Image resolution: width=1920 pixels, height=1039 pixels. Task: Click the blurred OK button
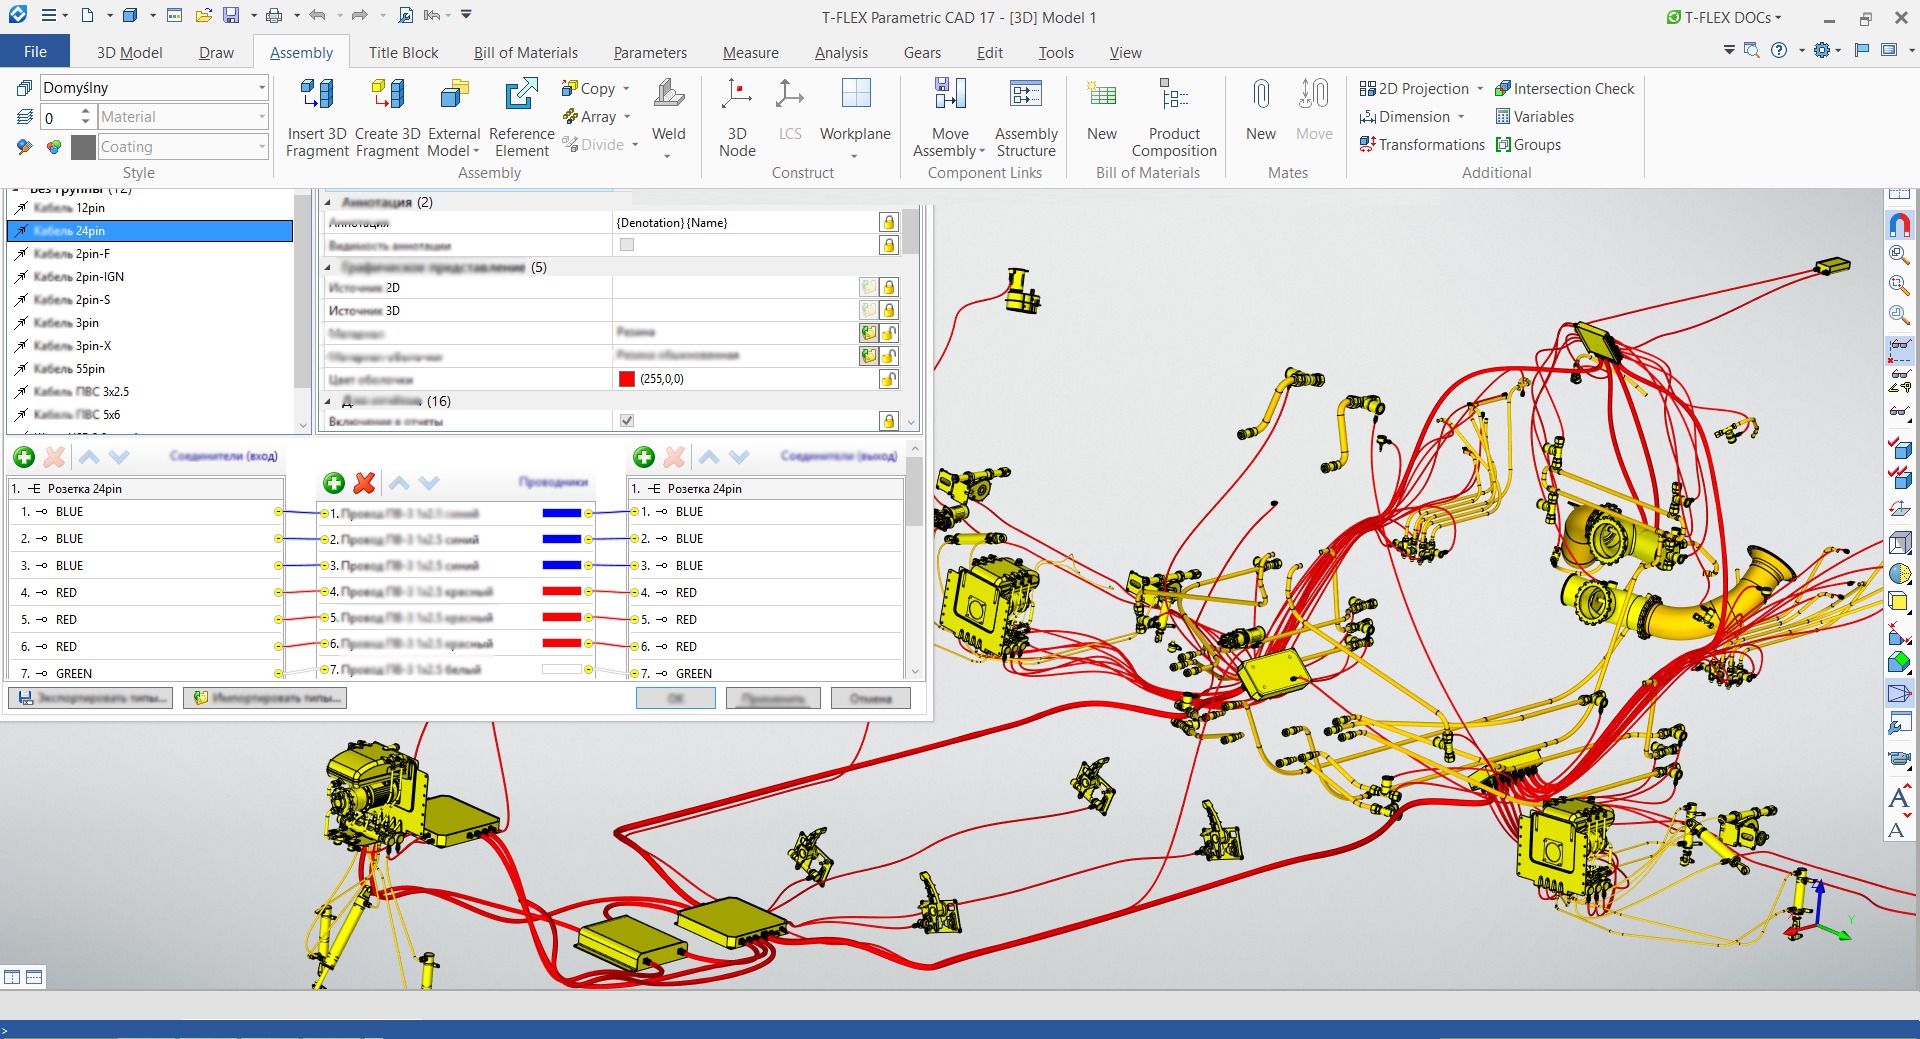(x=676, y=698)
